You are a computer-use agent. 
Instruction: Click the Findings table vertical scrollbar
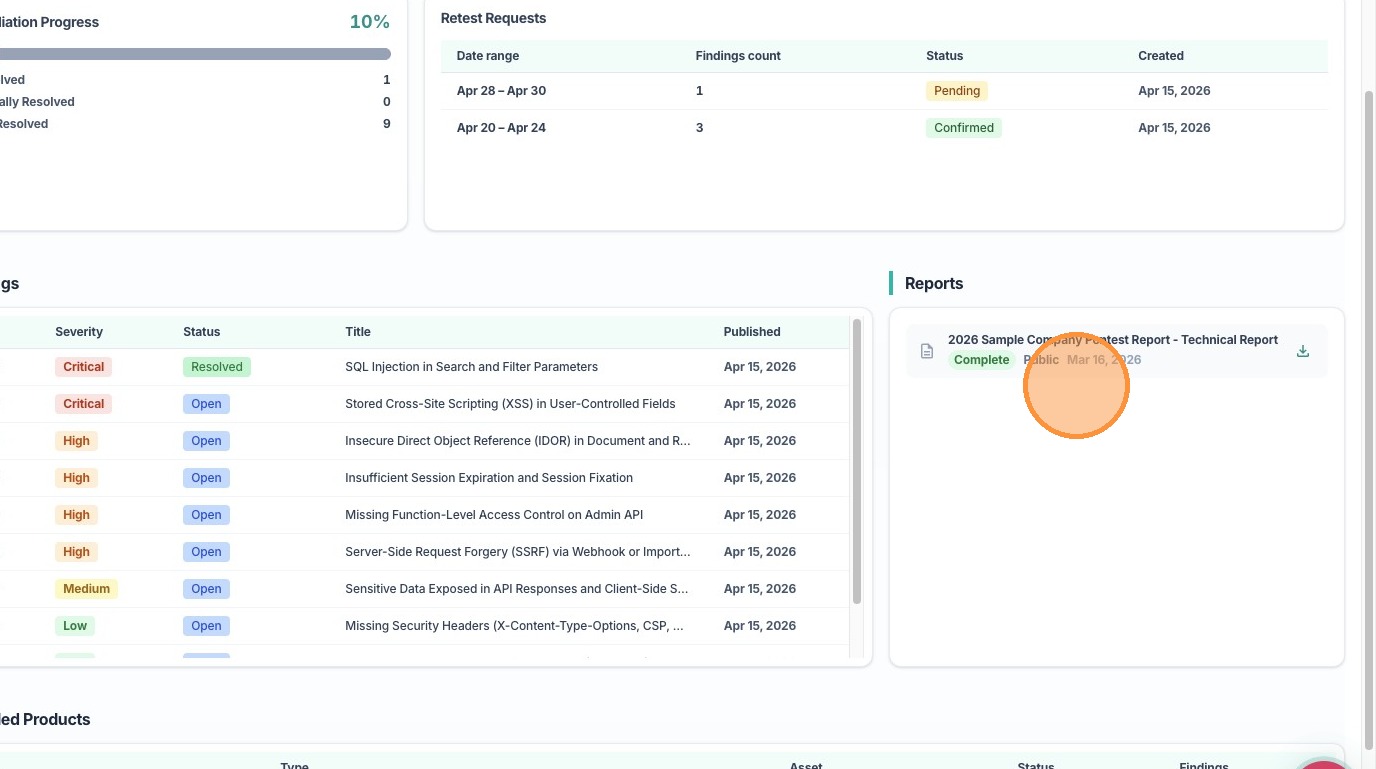(856, 460)
